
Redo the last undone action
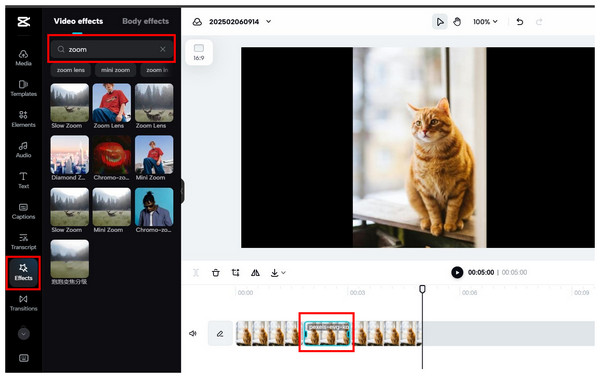539,22
